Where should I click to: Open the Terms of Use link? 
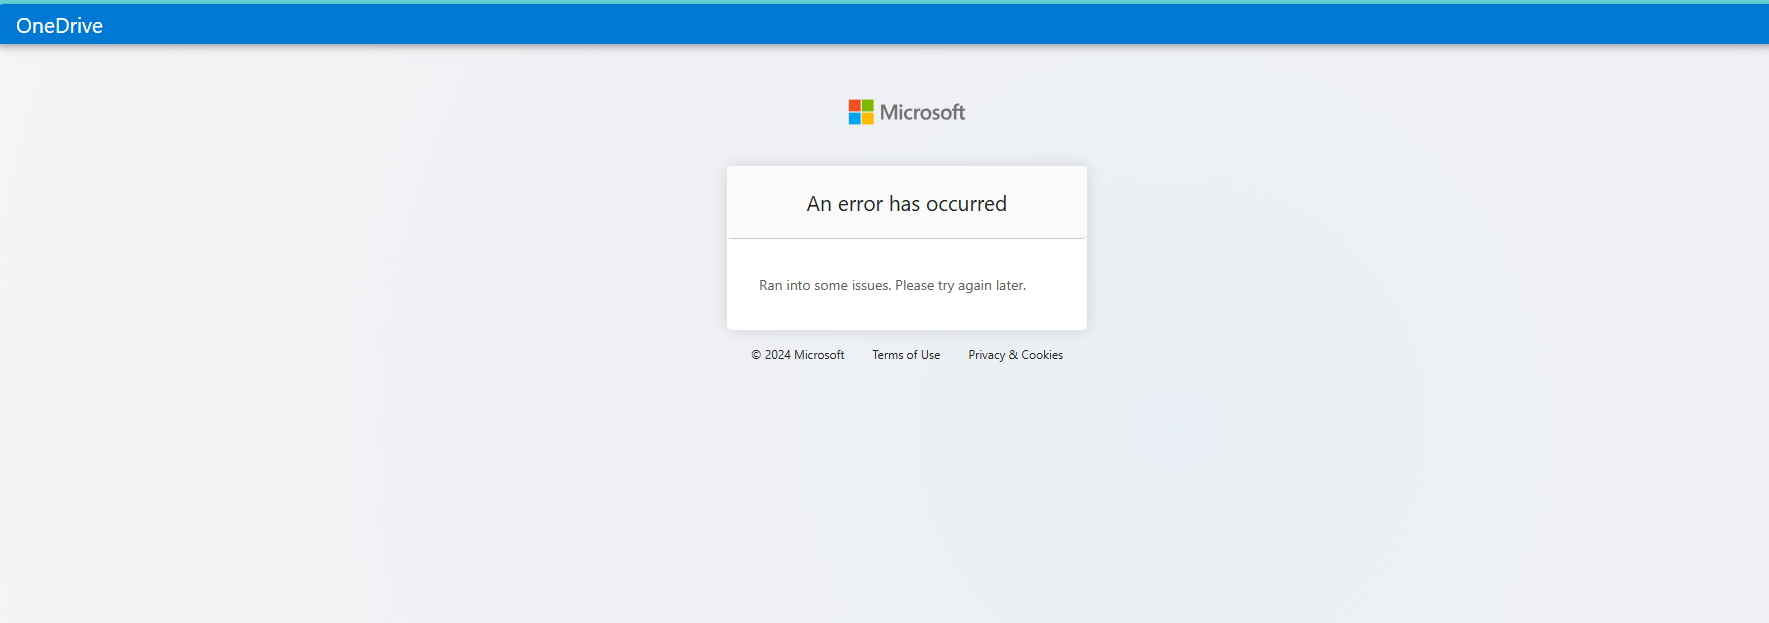[x=906, y=355]
